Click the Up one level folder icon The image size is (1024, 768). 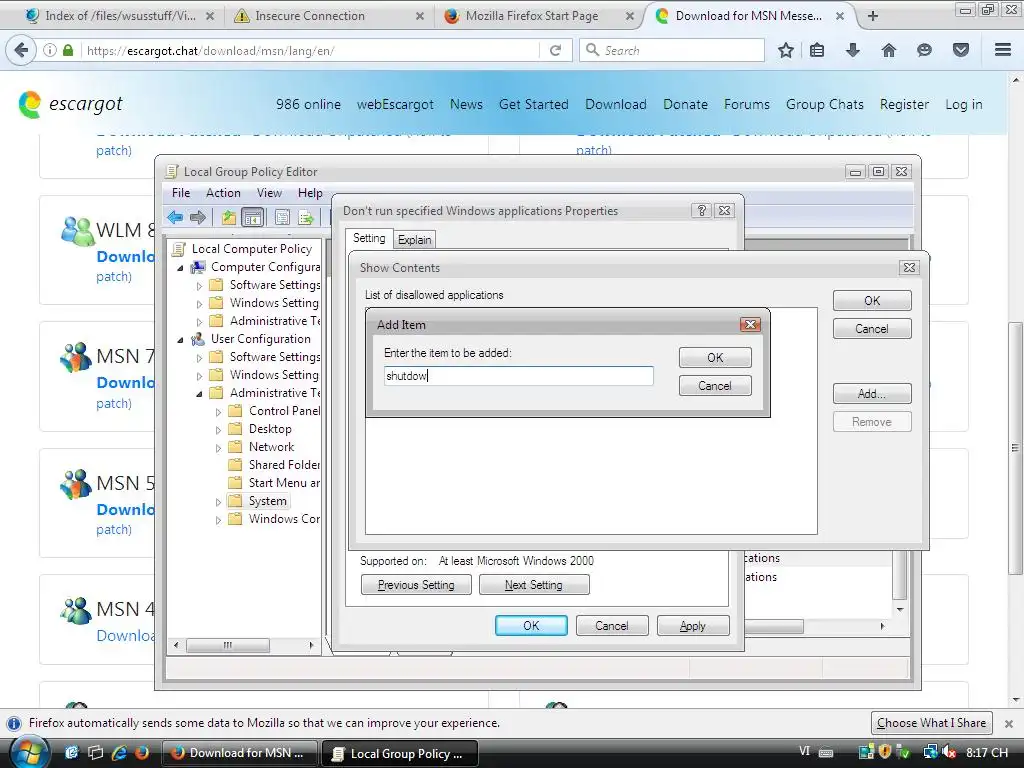(229, 217)
